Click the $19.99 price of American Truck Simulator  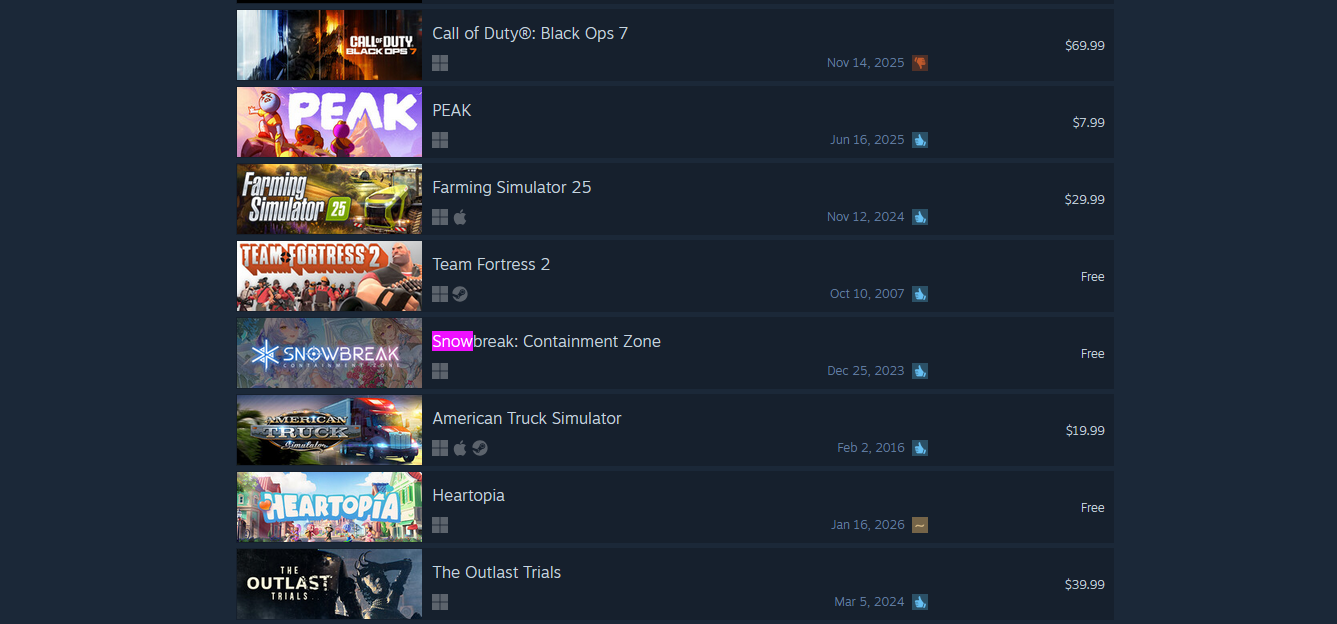tap(1085, 430)
